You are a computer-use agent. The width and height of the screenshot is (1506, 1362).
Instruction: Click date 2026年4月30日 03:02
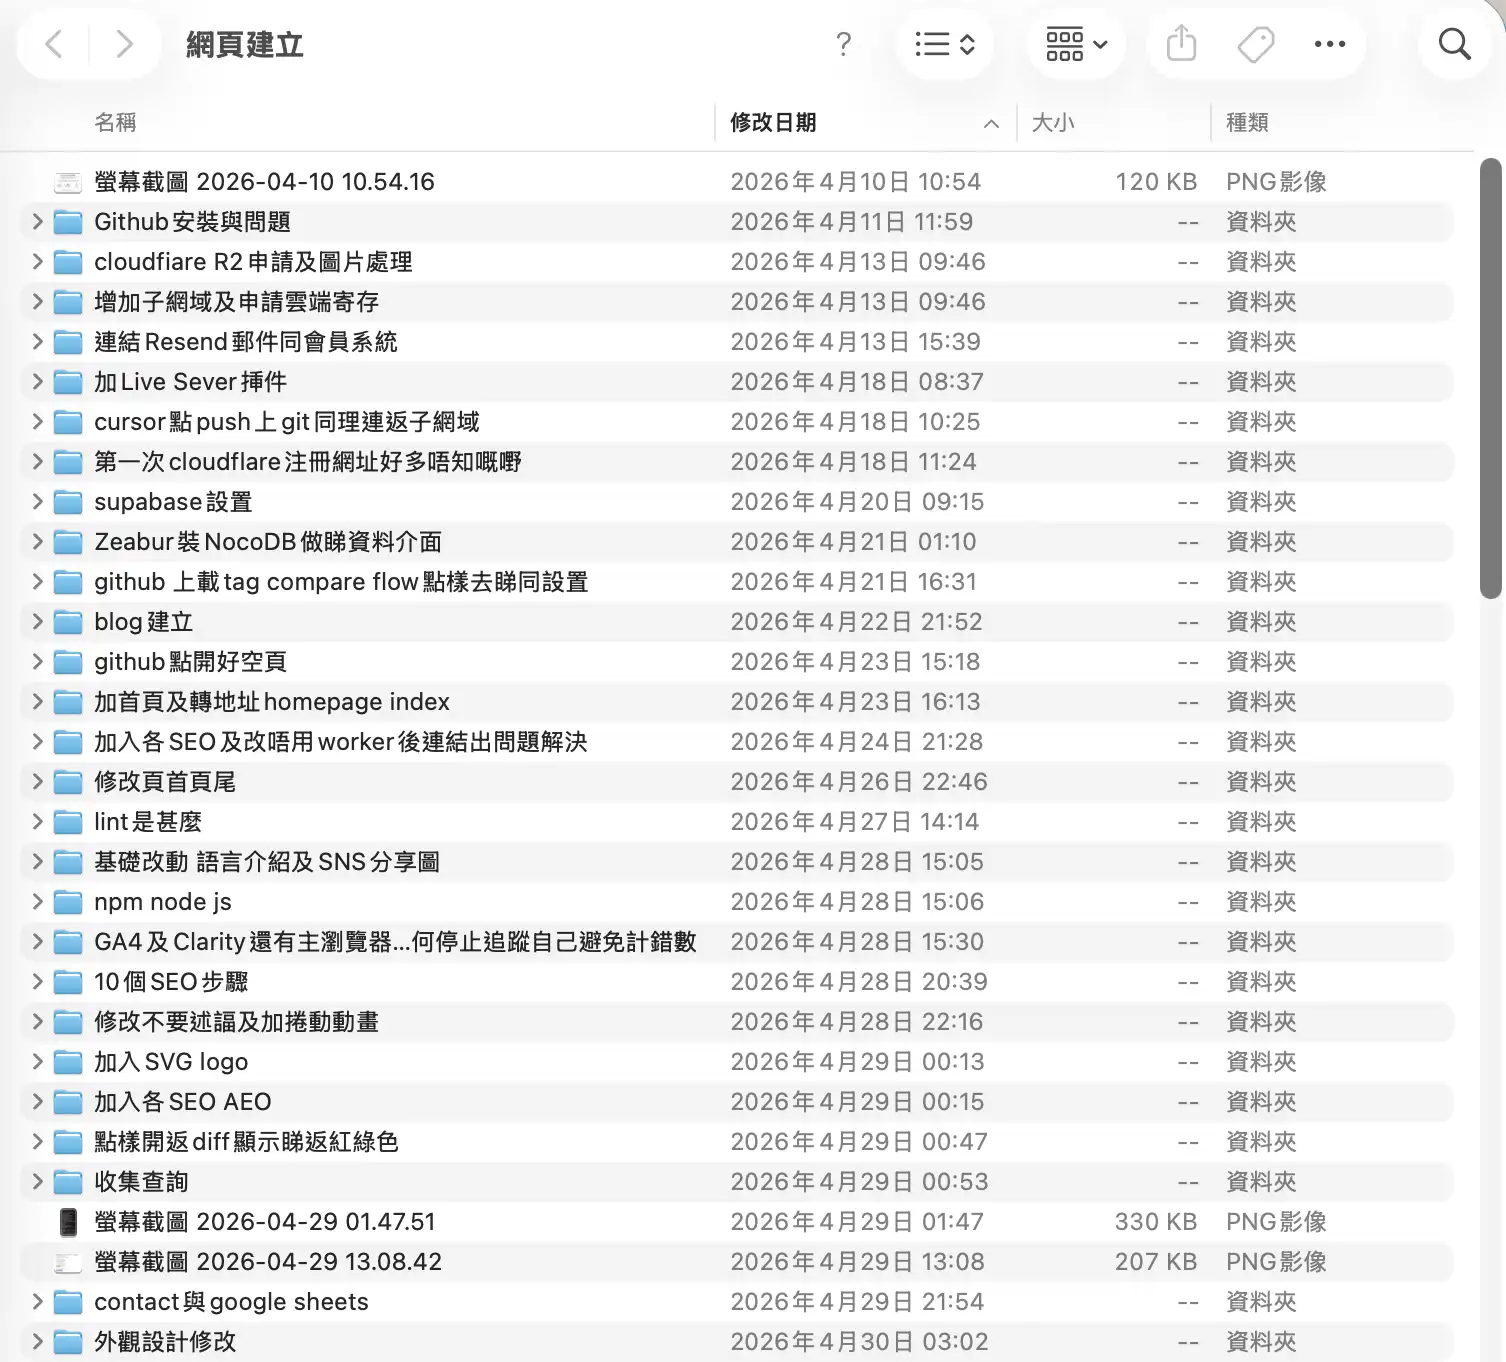click(x=859, y=1342)
